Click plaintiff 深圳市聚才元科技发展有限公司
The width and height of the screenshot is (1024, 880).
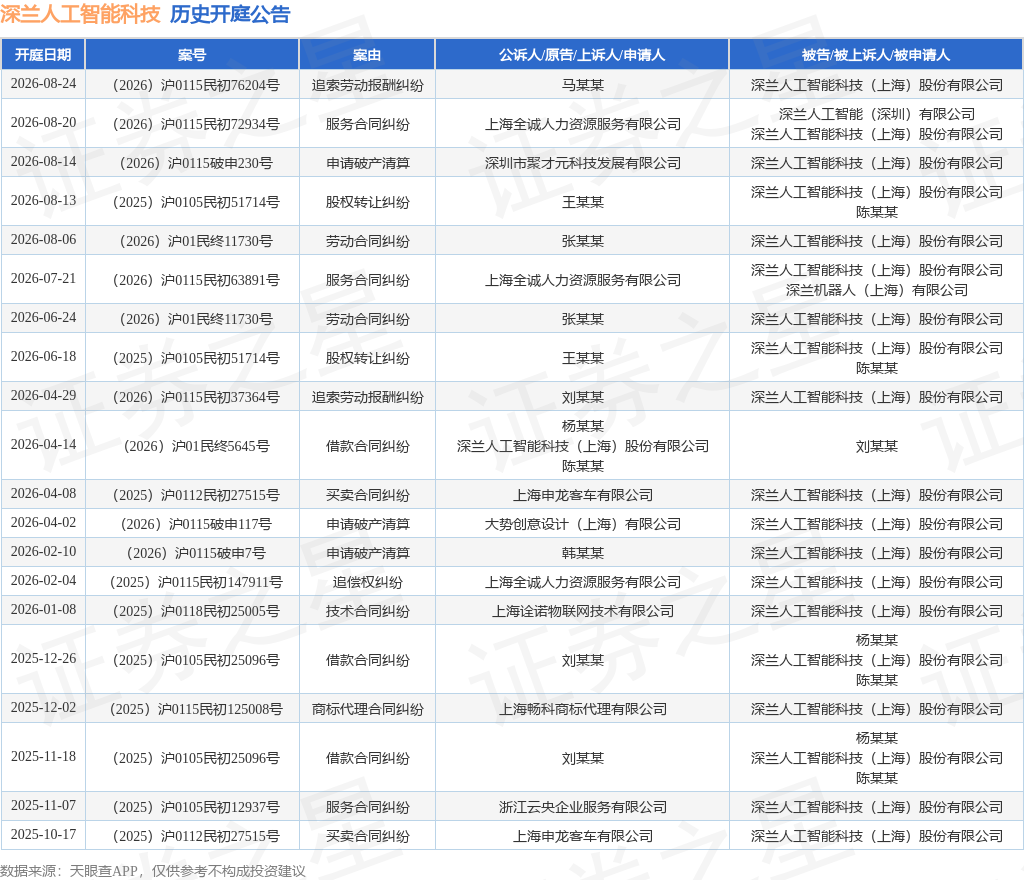click(x=583, y=163)
